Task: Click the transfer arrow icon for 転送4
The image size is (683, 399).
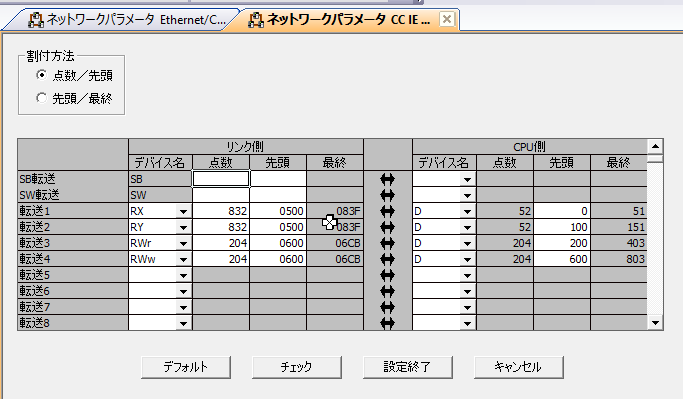Action: point(387,259)
